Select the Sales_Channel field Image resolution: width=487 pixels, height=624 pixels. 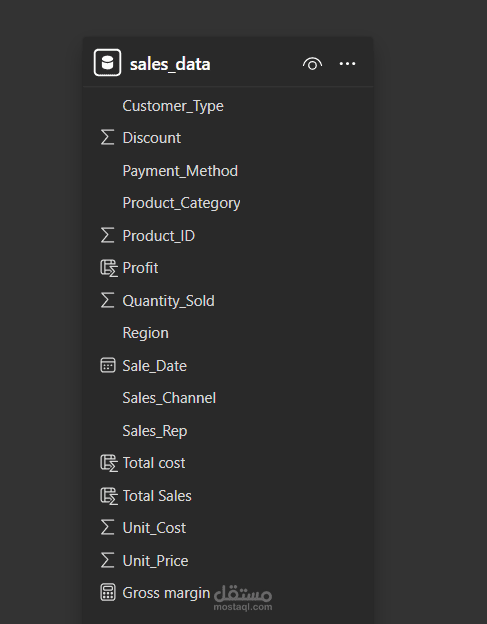[x=169, y=398]
